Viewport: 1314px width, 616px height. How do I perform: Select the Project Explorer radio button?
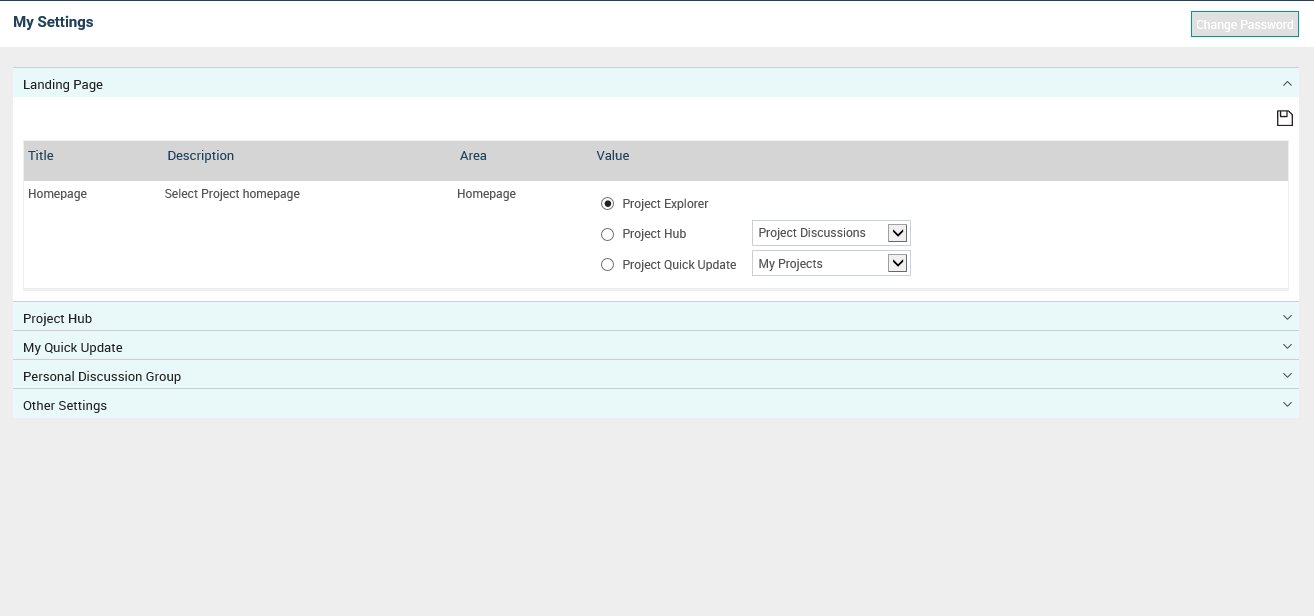click(608, 204)
